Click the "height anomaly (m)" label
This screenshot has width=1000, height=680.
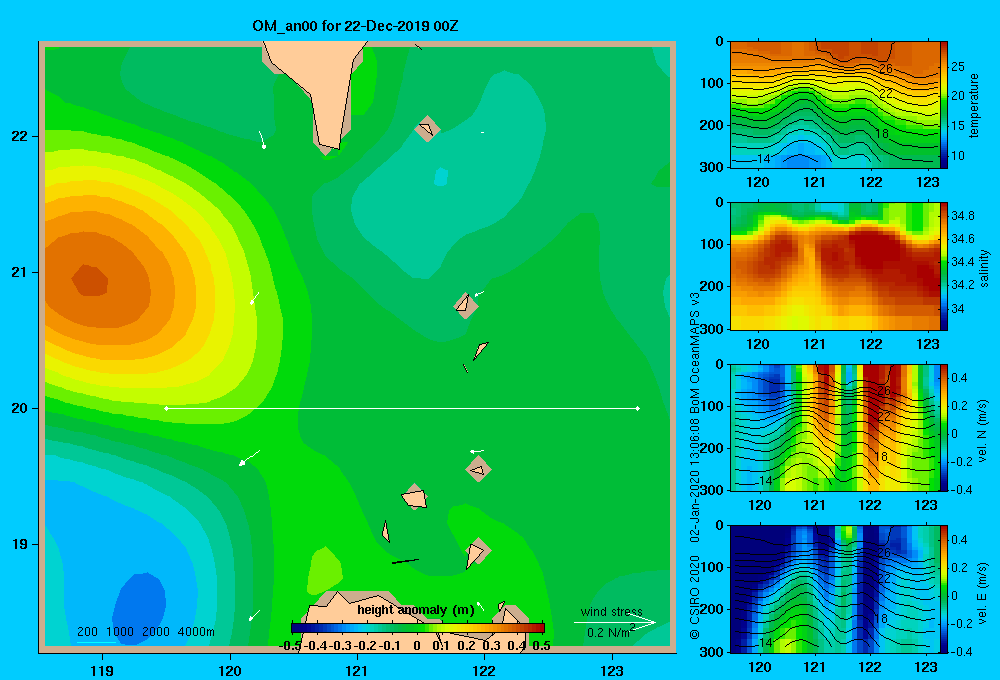click(416, 610)
